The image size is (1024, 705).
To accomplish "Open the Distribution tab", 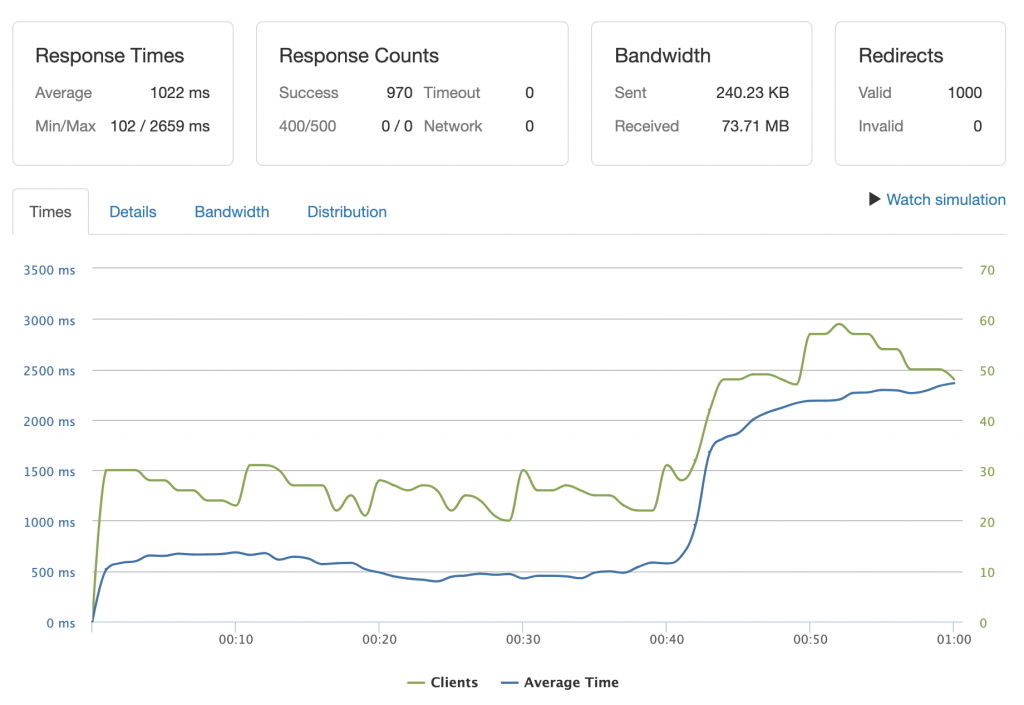I will pyautogui.click(x=347, y=212).
